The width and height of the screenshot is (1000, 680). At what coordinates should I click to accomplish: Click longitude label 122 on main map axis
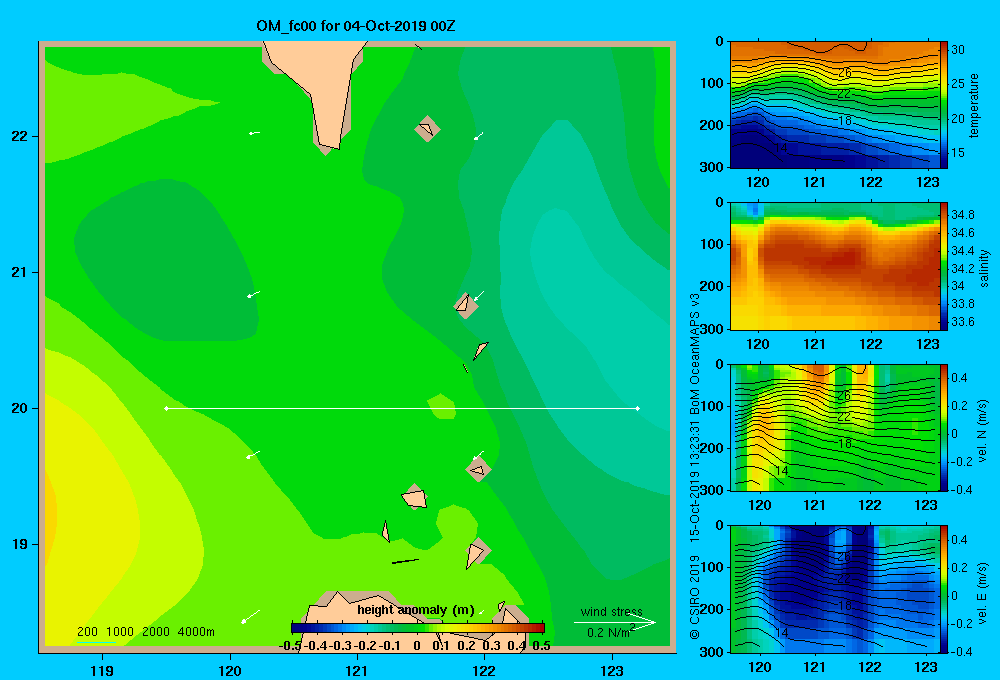click(484, 670)
